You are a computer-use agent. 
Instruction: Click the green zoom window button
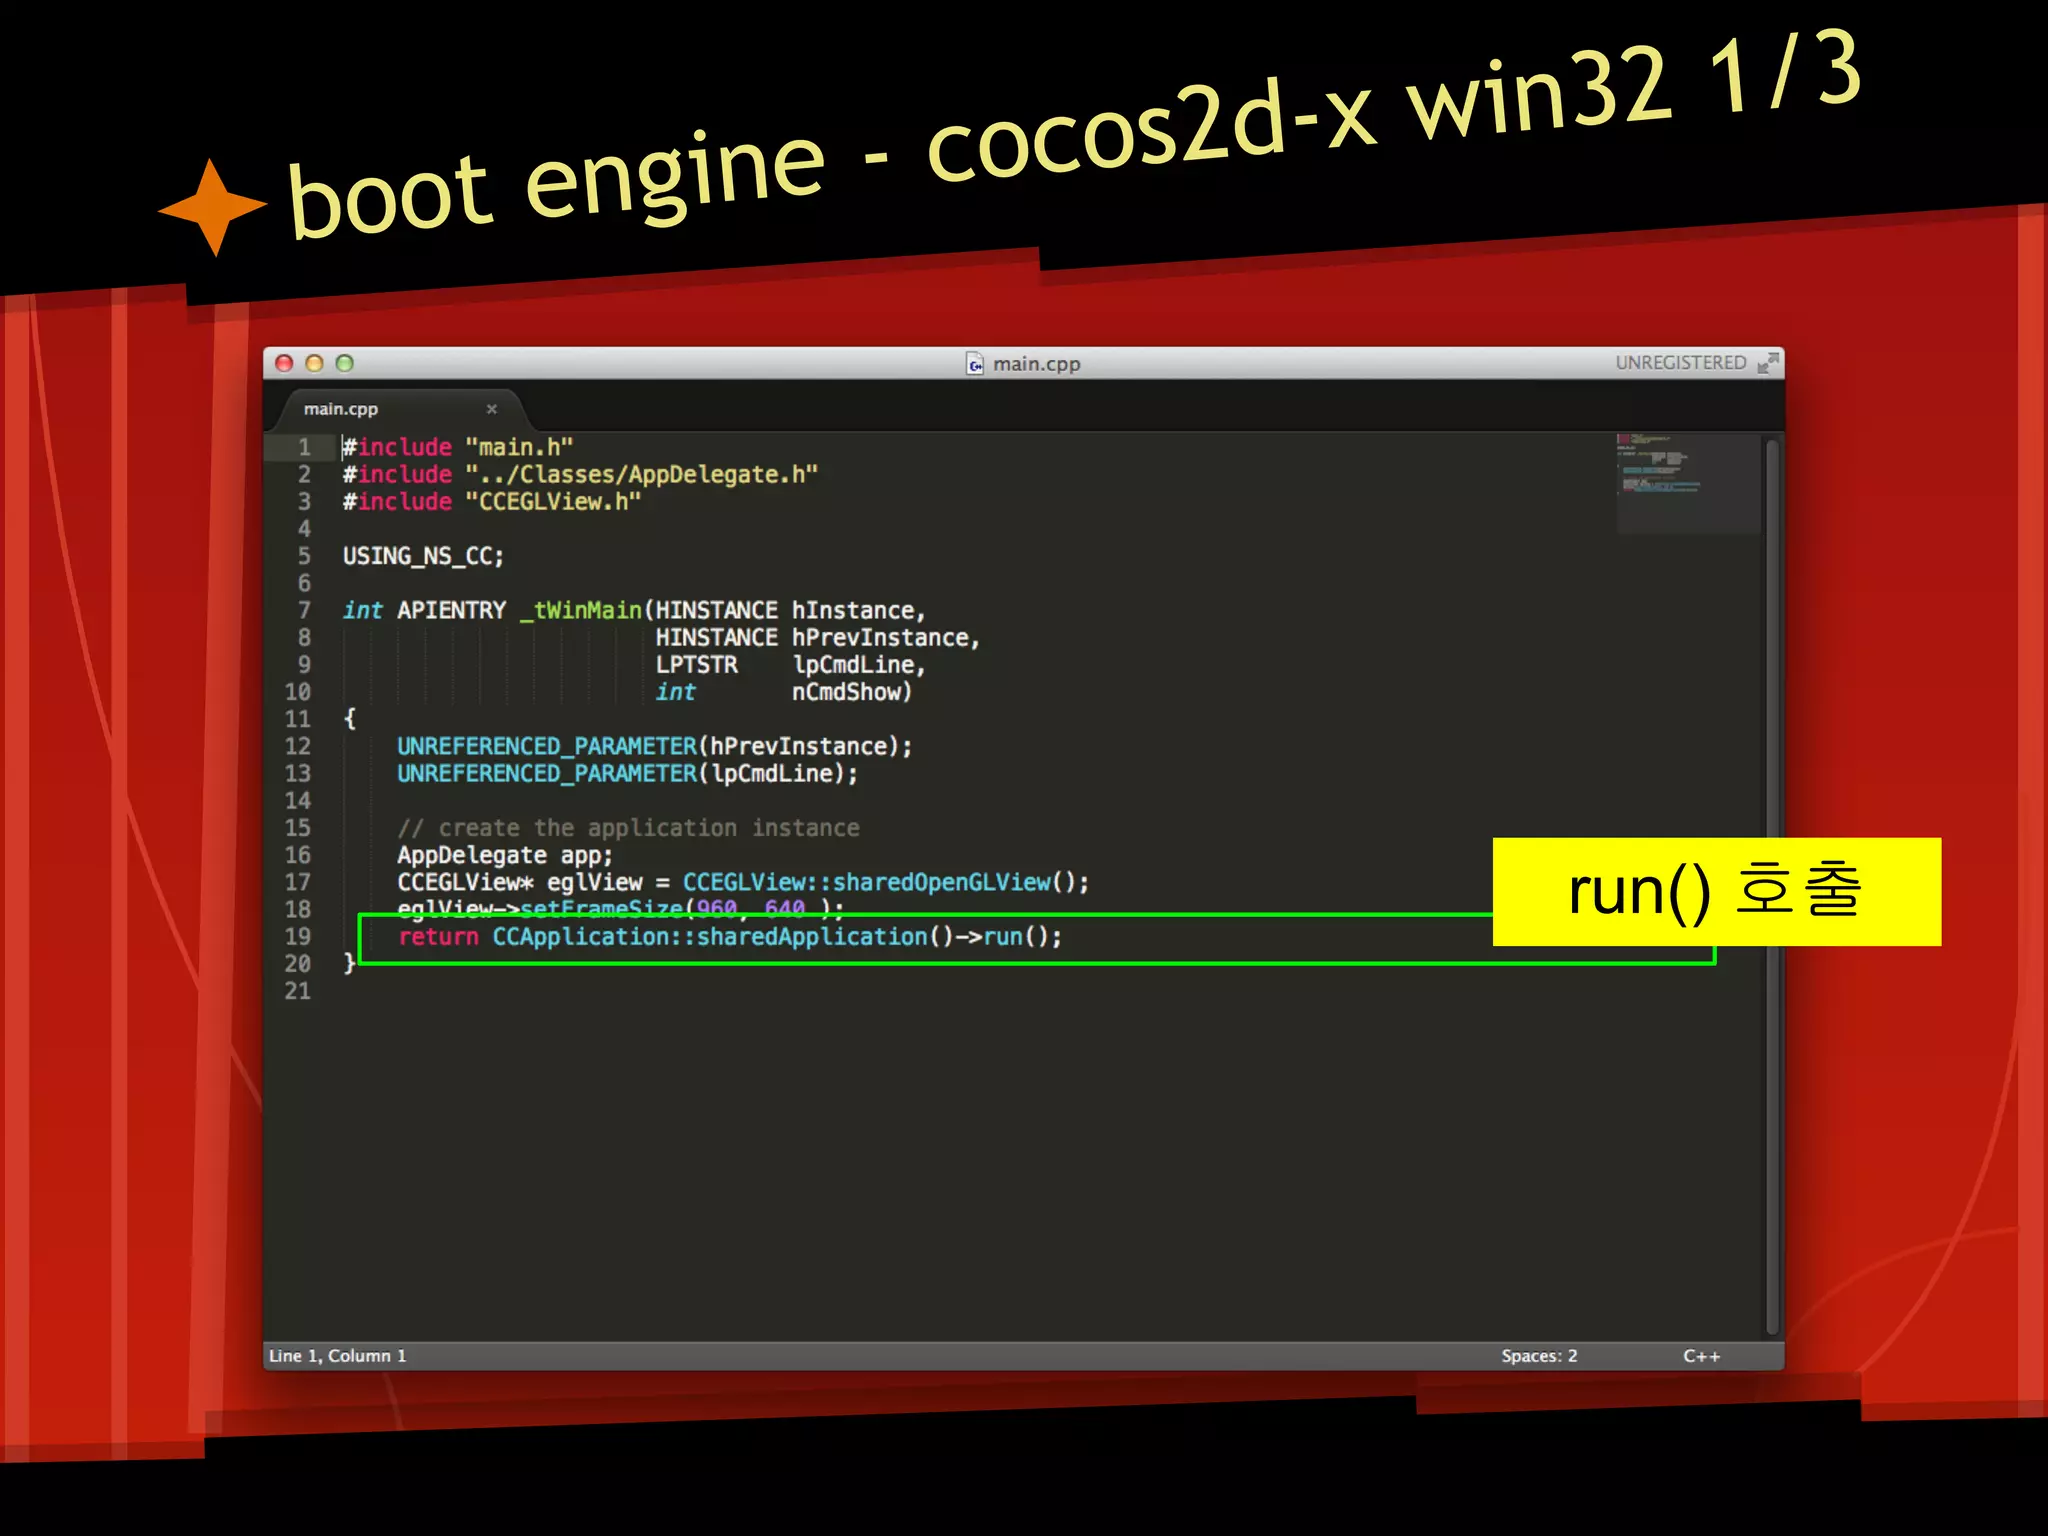coord(344,363)
